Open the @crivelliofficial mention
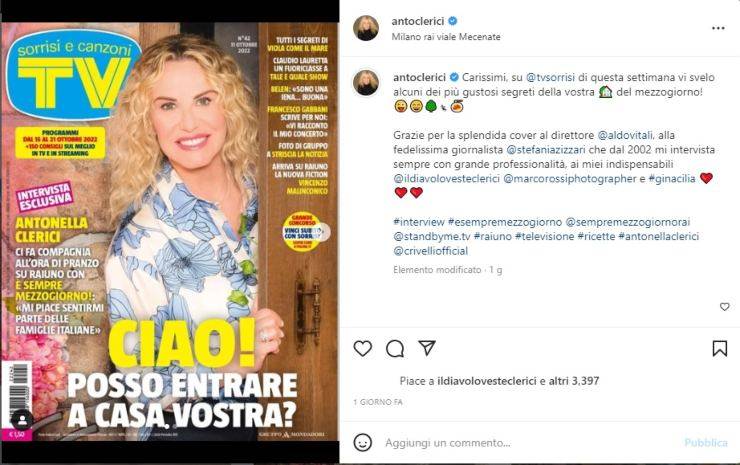The width and height of the screenshot is (740, 465). tap(430, 251)
